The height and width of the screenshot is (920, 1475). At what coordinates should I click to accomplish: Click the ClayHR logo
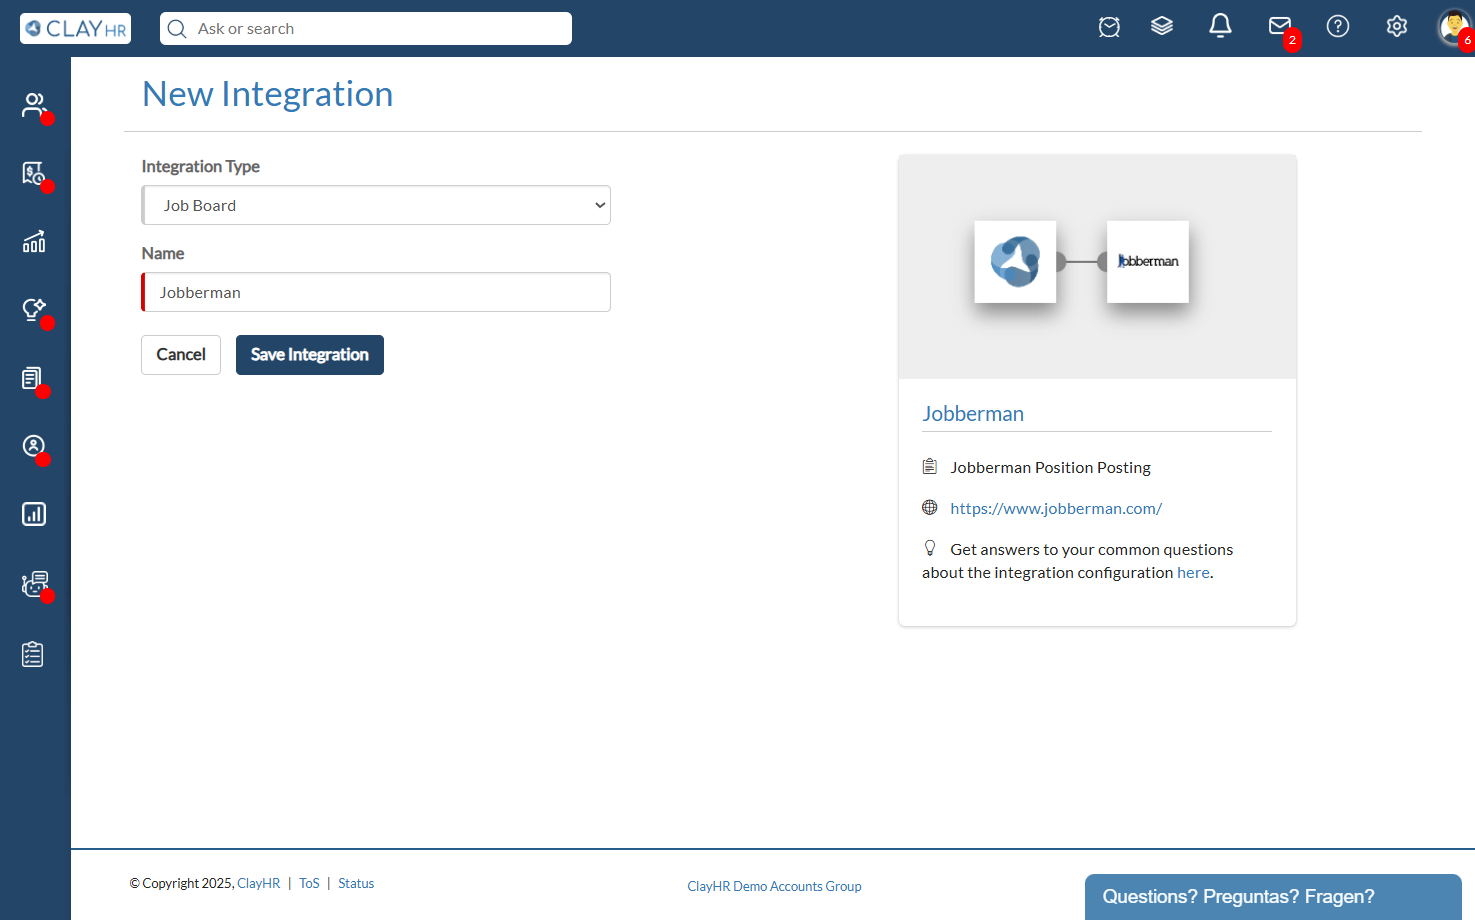[x=75, y=28]
